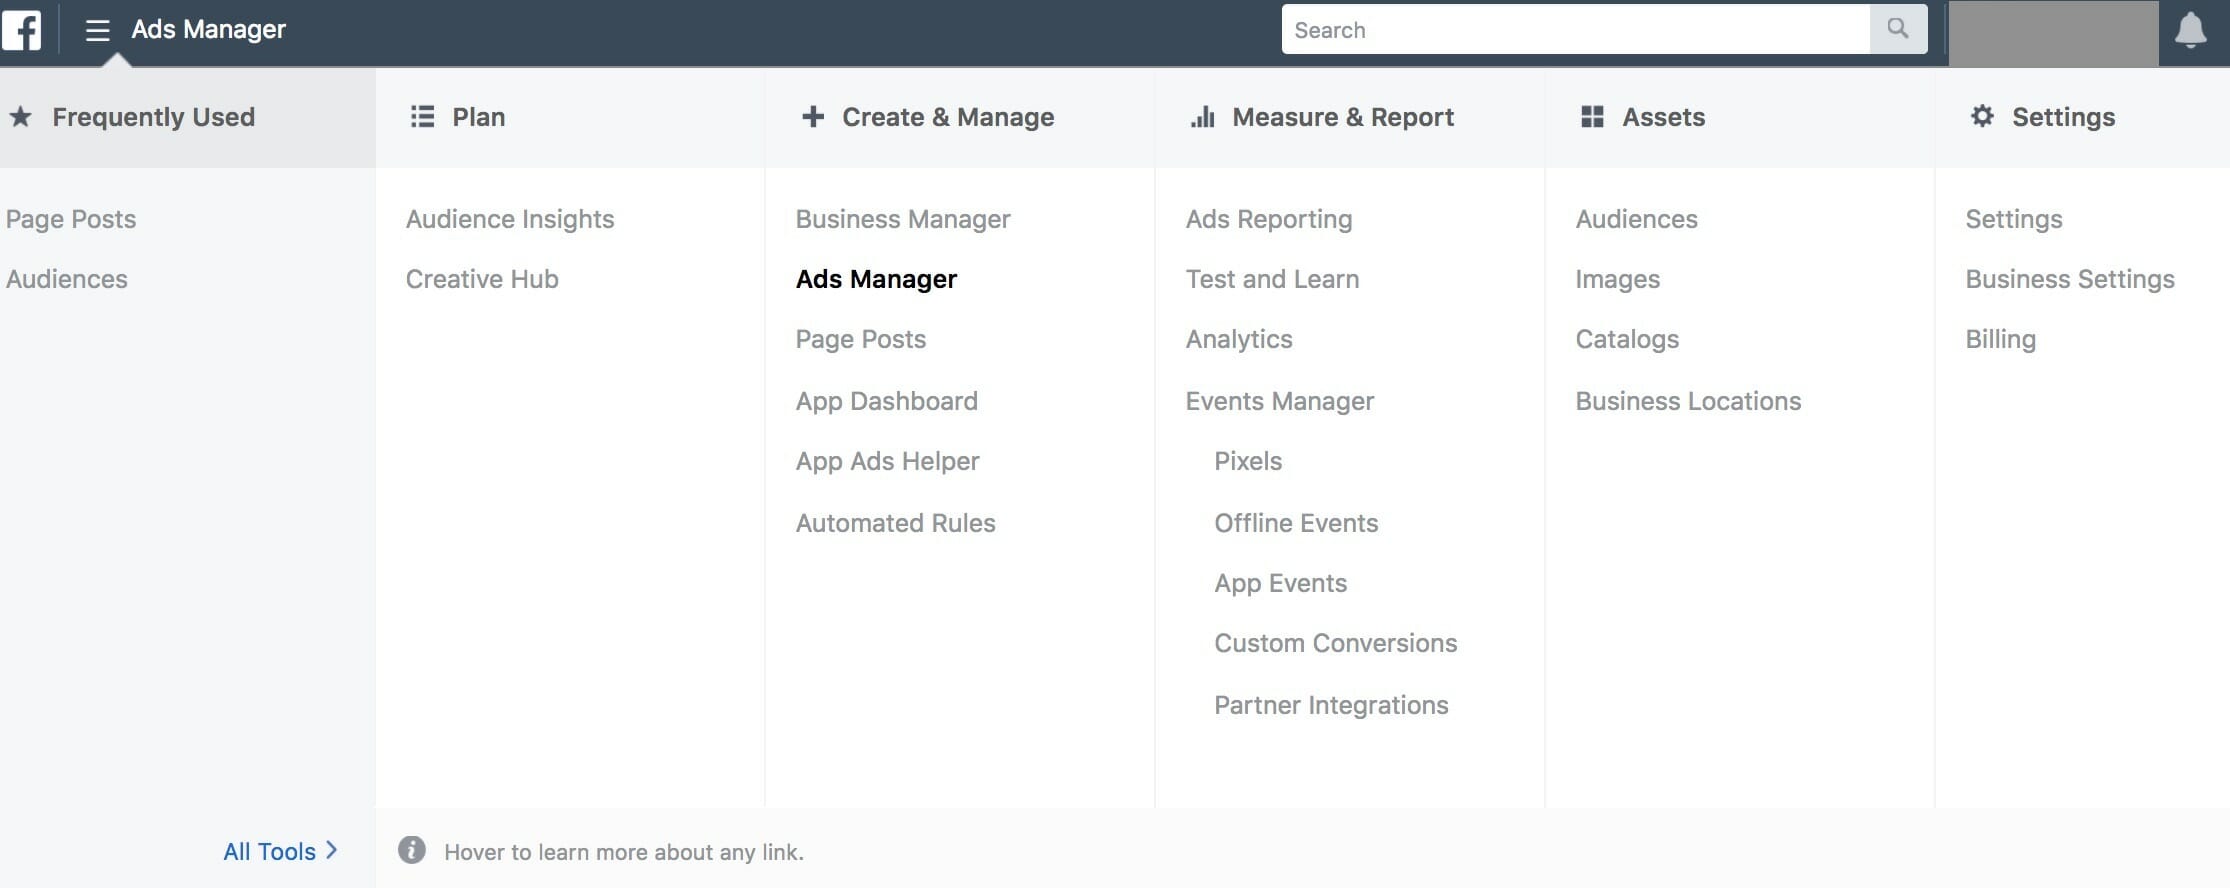Open Offline Events
Screen dimensions: 2230x888
tap(1296, 523)
